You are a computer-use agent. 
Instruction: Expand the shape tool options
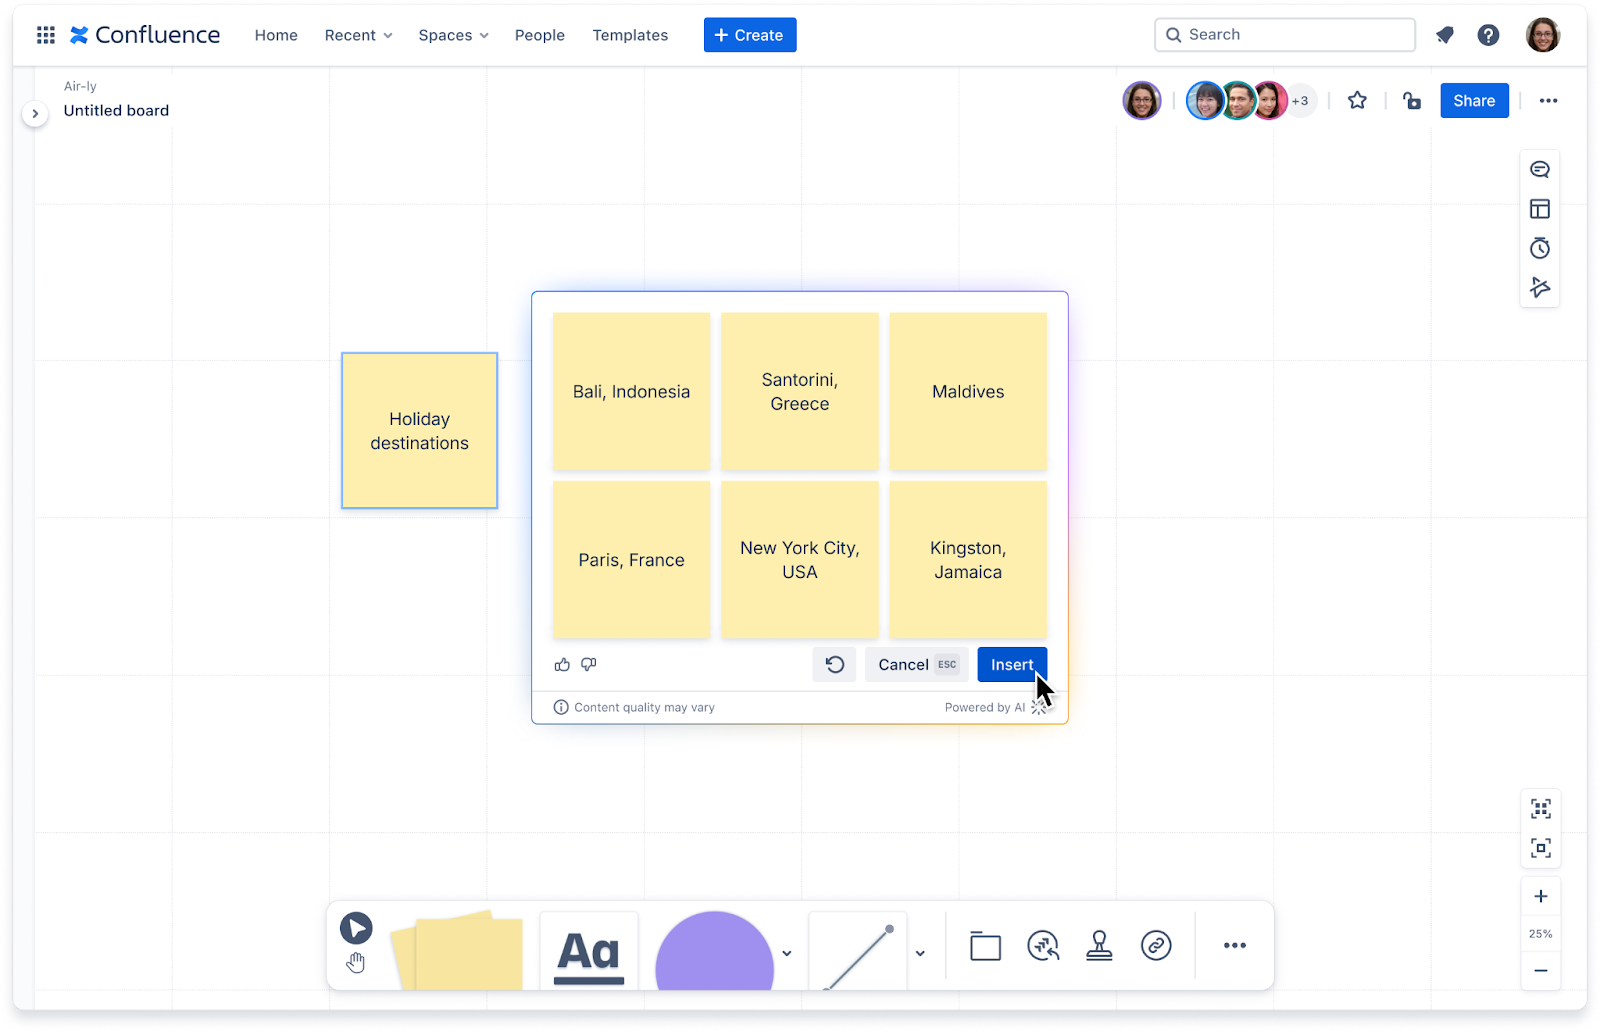[x=787, y=952]
